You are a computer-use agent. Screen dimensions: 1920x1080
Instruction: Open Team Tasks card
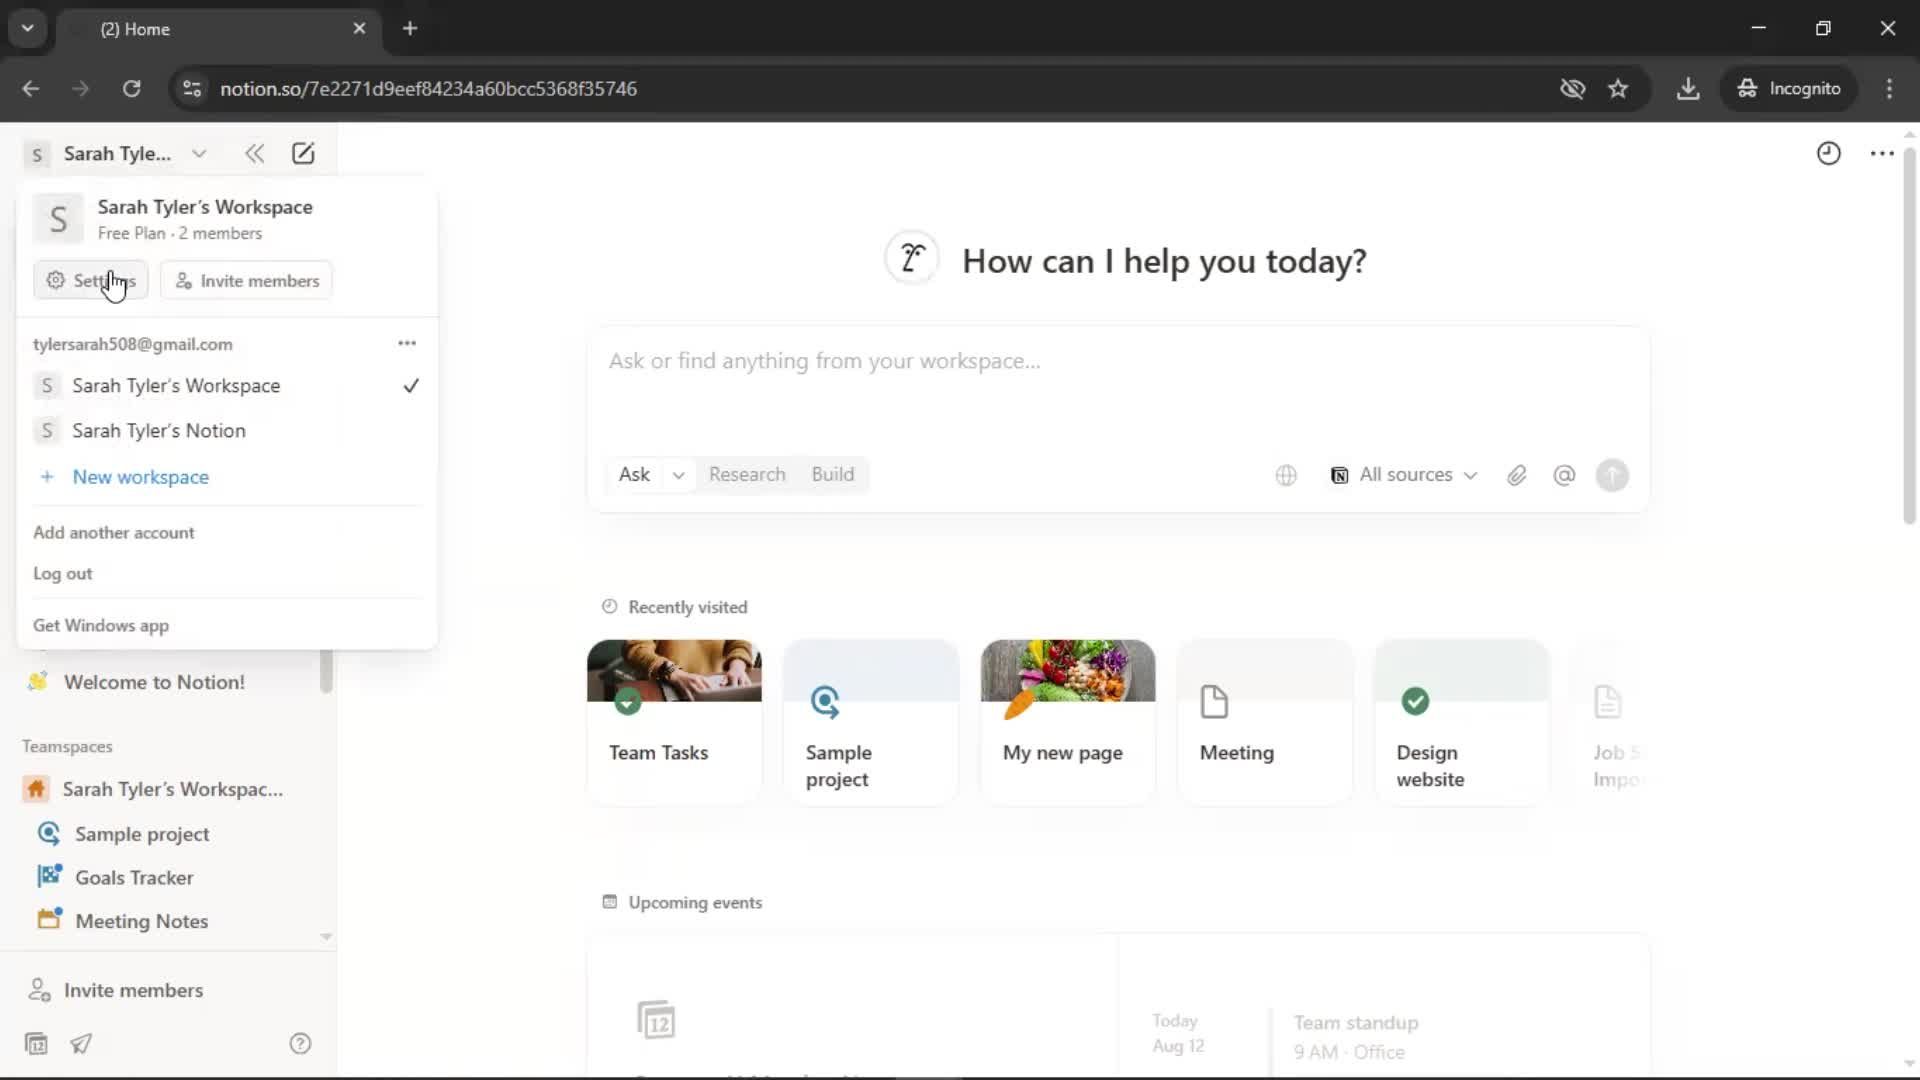pos(674,721)
